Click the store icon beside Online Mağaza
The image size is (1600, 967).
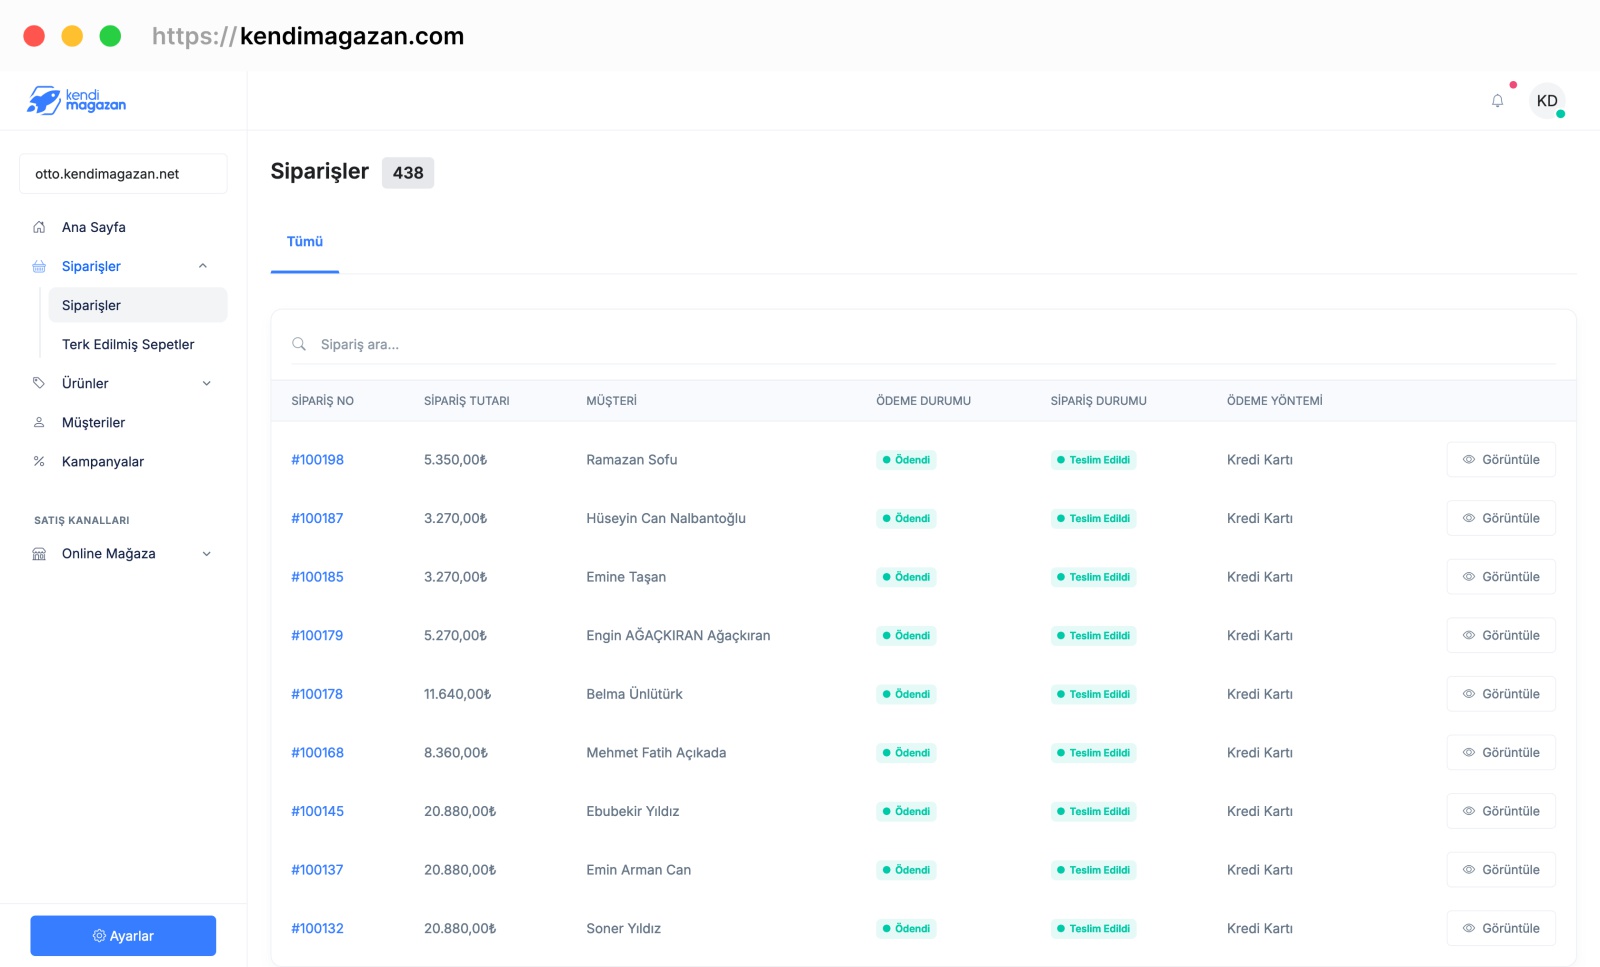[x=39, y=554]
